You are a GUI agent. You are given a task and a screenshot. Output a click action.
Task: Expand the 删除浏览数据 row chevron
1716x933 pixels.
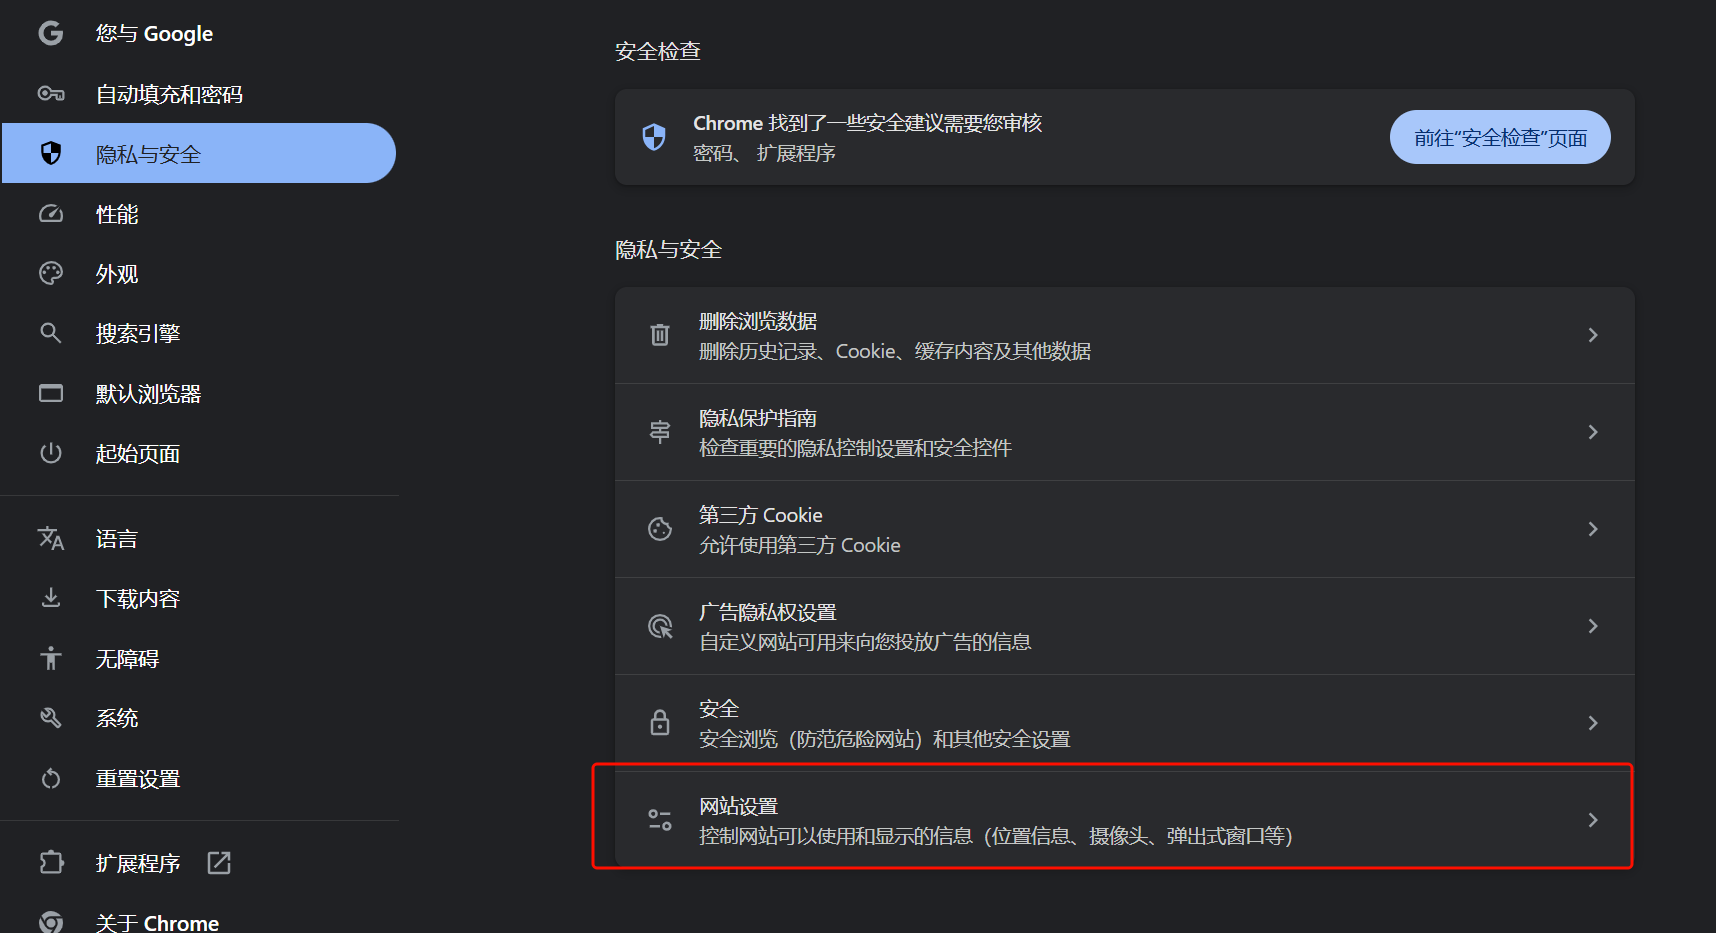[x=1593, y=335]
